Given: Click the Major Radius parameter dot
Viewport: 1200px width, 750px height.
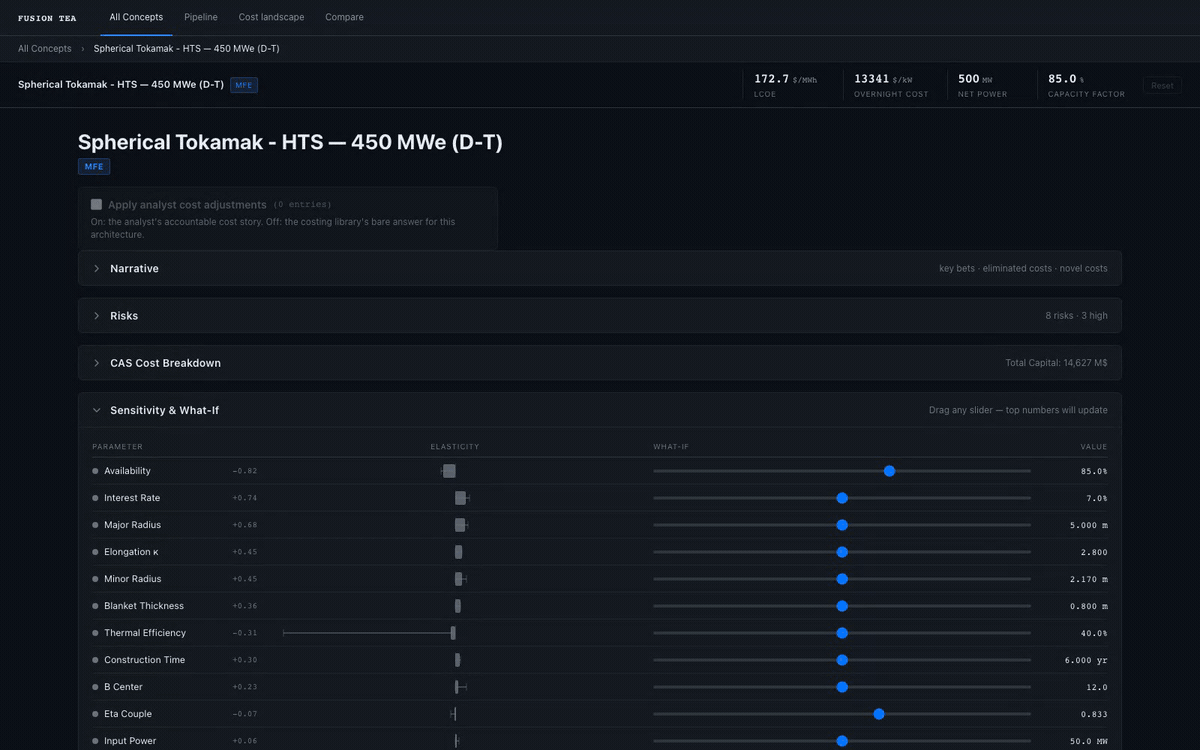Looking at the screenshot, I should click(95, 525).
